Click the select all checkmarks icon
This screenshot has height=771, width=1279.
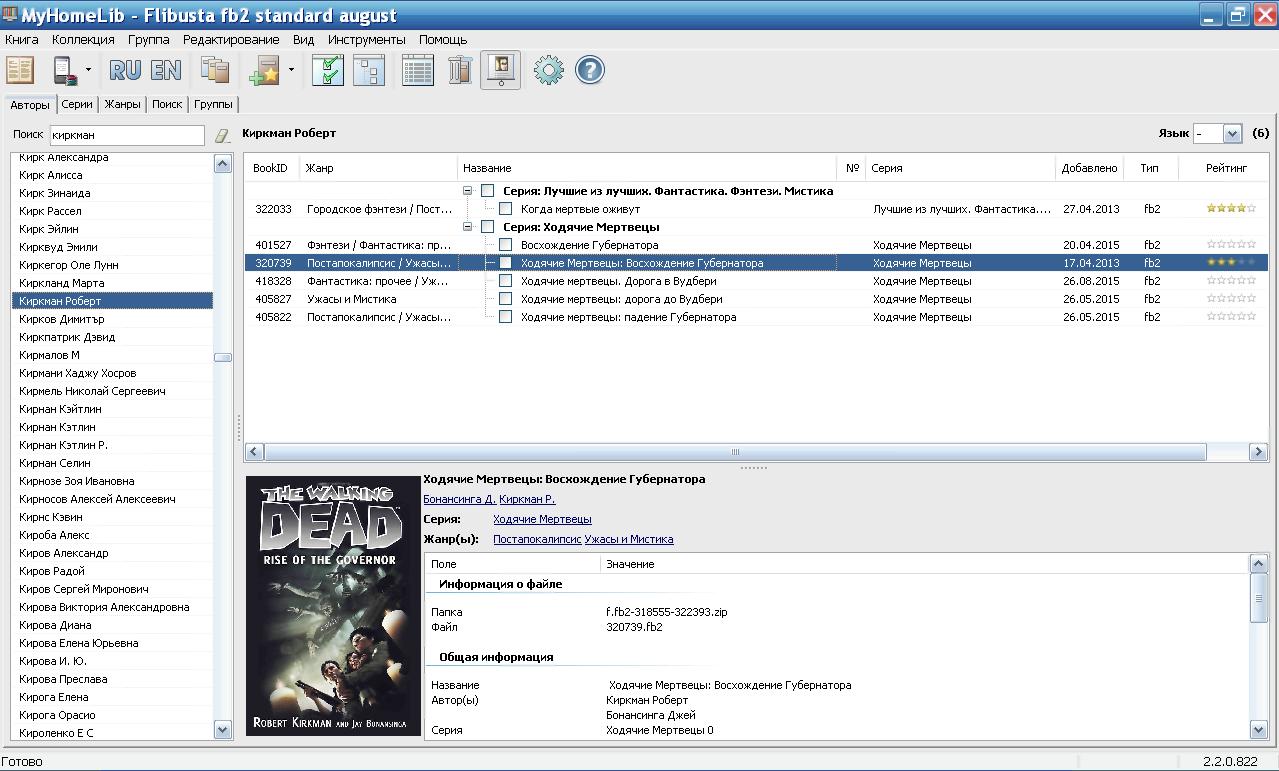coord(327,70)
